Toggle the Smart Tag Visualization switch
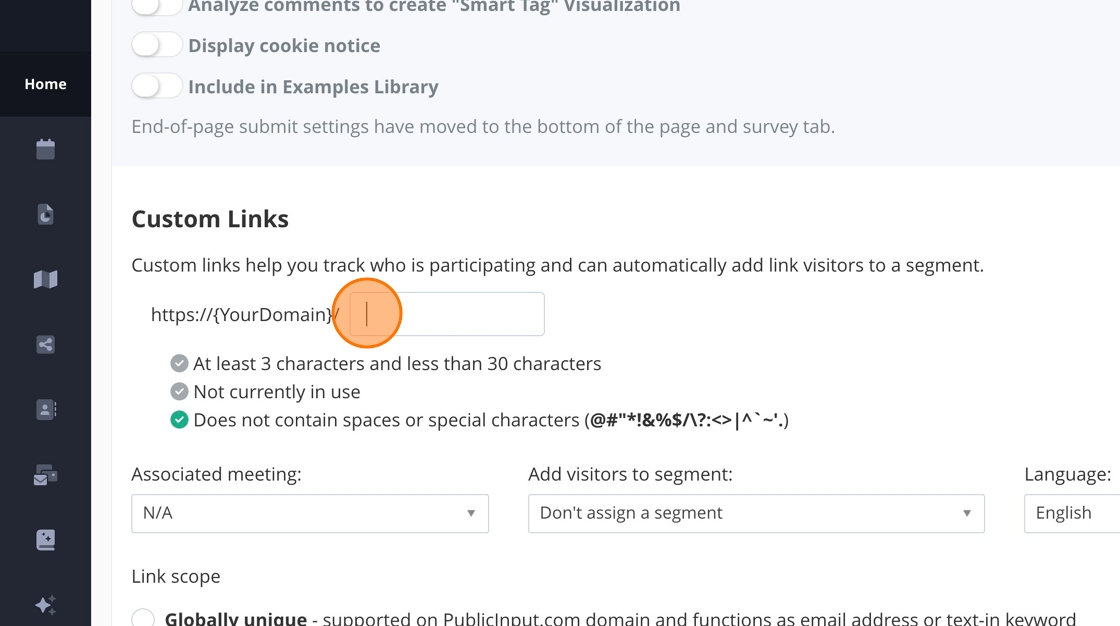1120x626 pixels. pos(157,6)
